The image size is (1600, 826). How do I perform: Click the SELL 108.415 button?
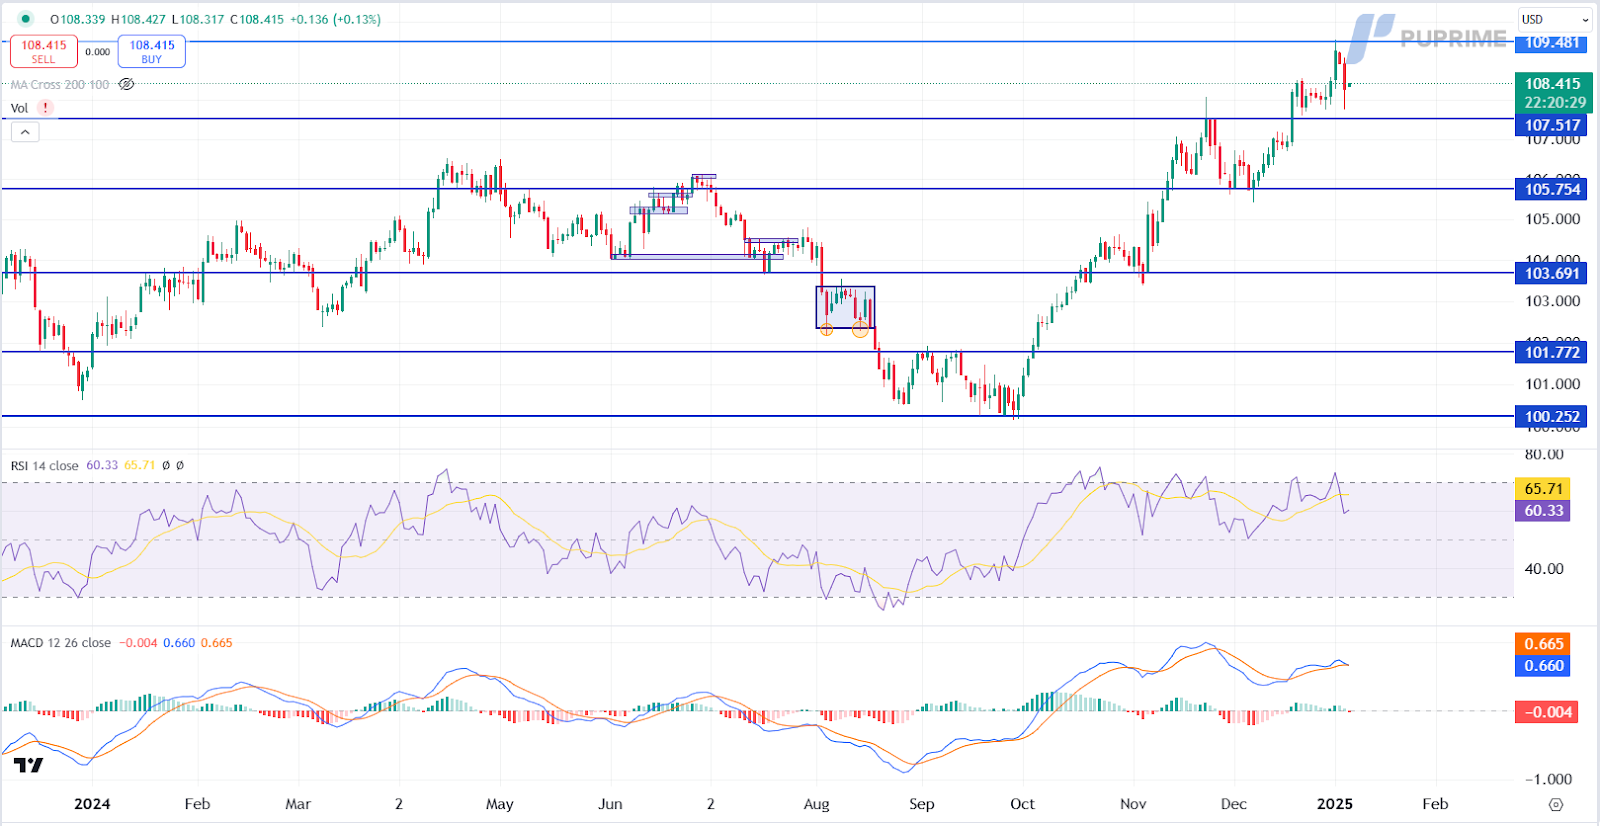click(x=44, y=52)
